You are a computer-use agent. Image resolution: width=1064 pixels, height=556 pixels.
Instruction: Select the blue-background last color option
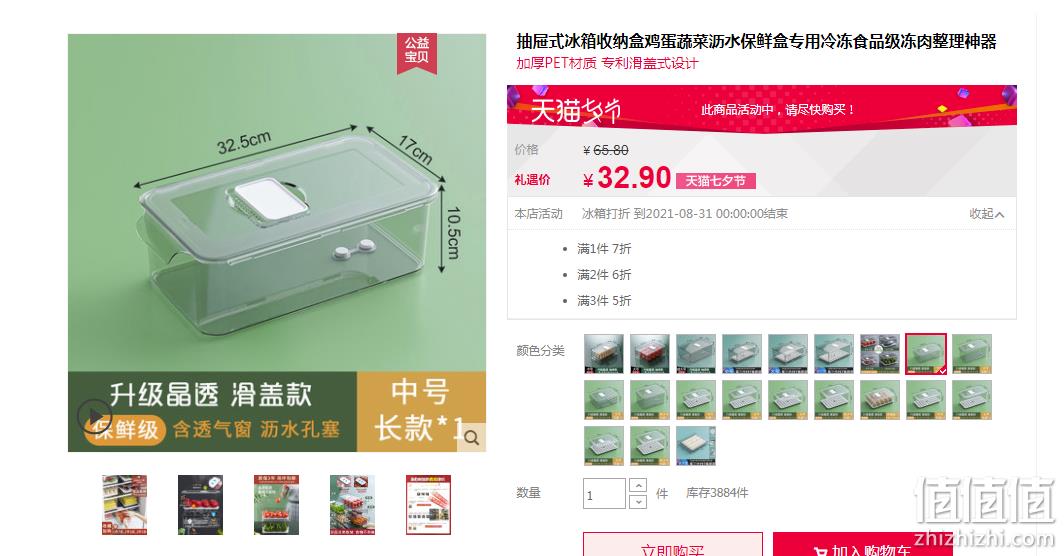pos(696,446)
